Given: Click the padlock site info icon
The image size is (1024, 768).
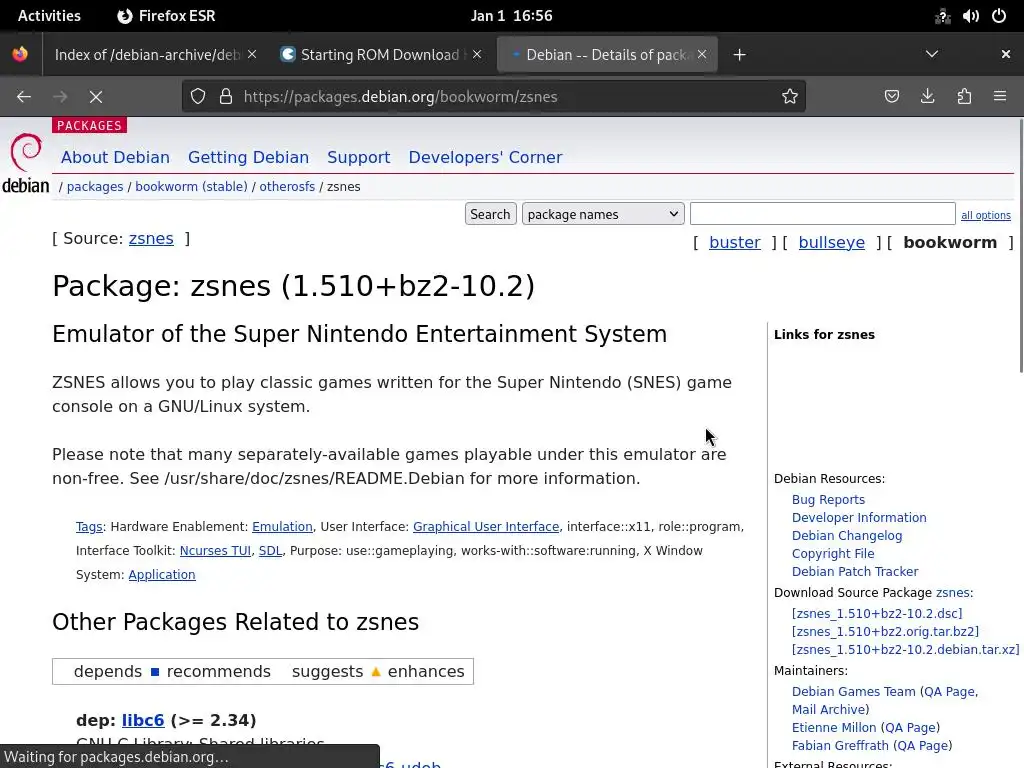Looking at the screenshot, I should coord(226,97).
